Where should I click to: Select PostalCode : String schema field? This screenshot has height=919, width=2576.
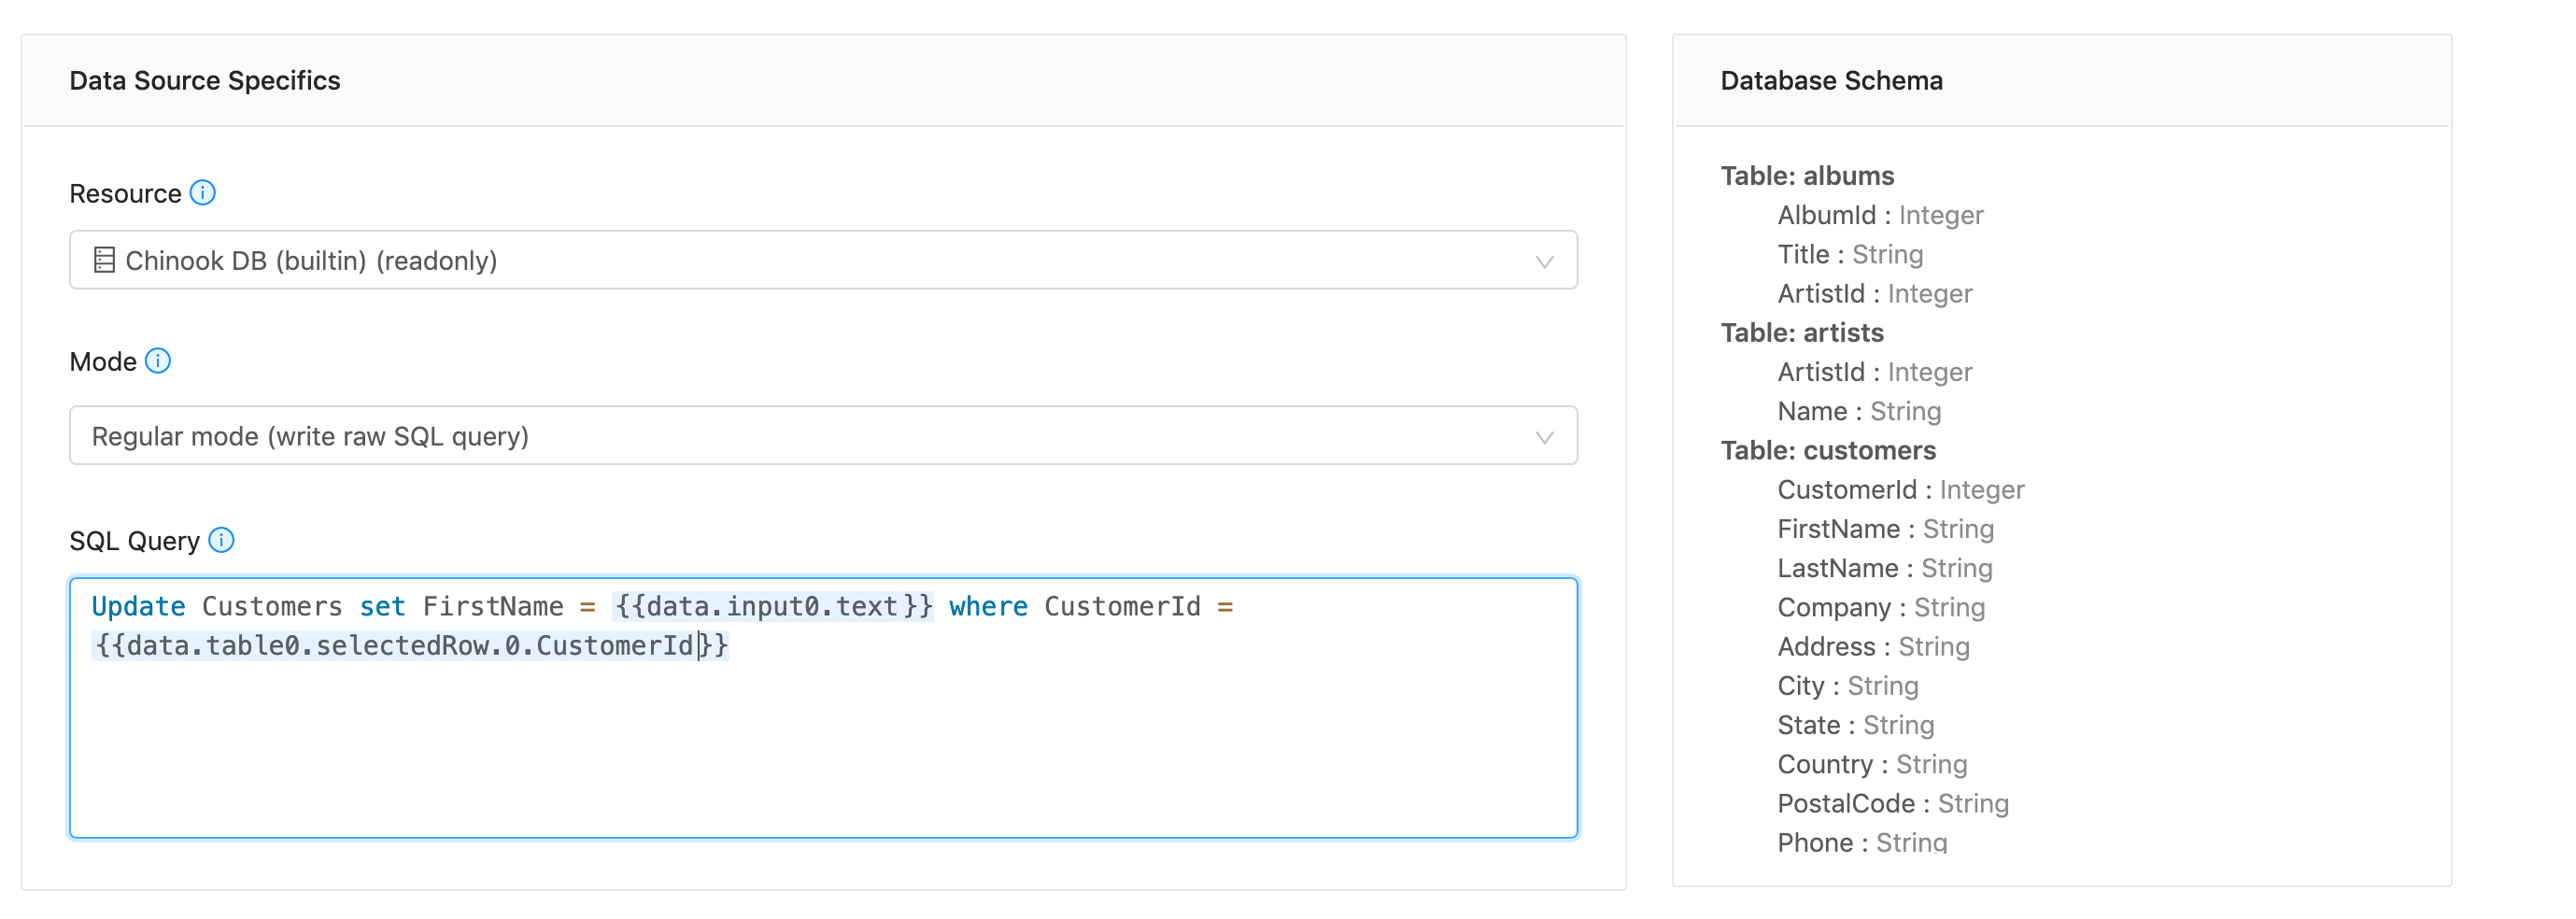tap(1893, 803)
